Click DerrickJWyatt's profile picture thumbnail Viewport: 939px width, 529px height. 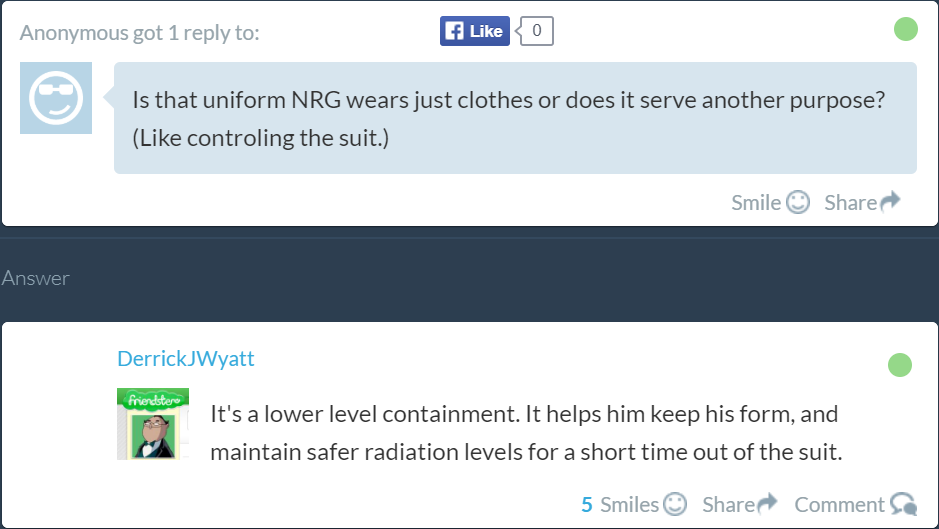coord(153,423)
